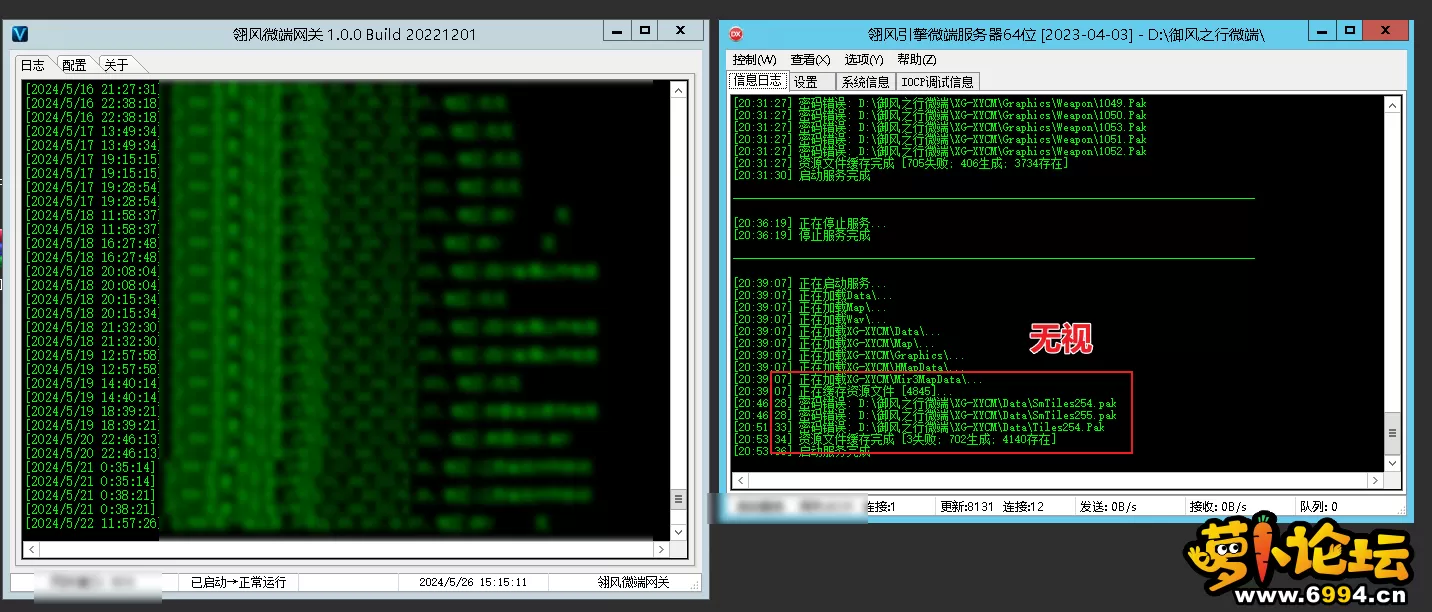Click the line [20:39:07] 正在启动服务...

(x=809, y=283)
